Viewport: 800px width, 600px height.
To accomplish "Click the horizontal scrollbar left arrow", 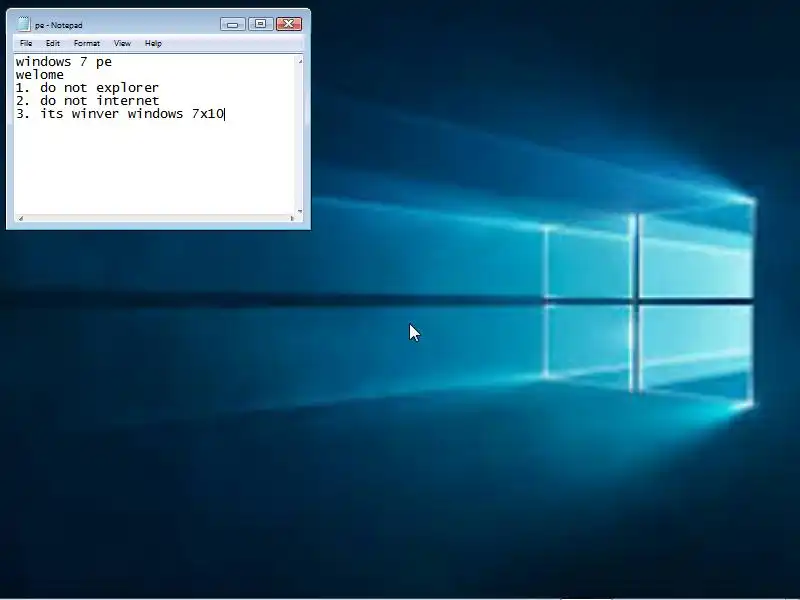I will coord(20,218).
